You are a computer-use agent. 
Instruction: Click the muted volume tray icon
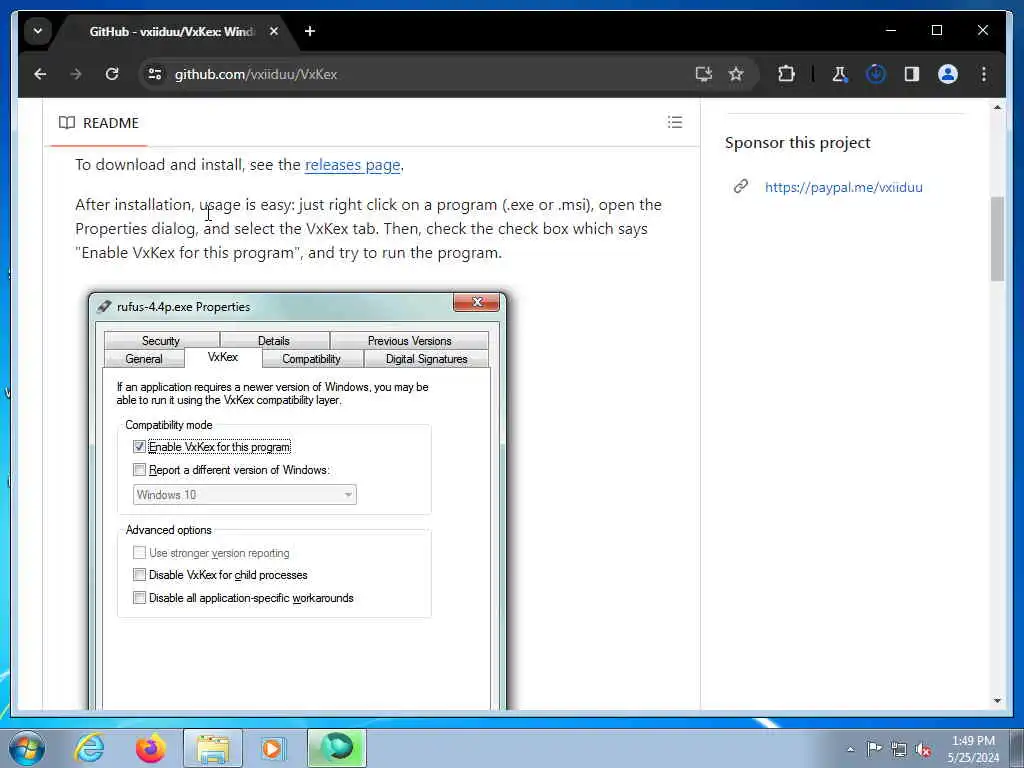[923, 749]
